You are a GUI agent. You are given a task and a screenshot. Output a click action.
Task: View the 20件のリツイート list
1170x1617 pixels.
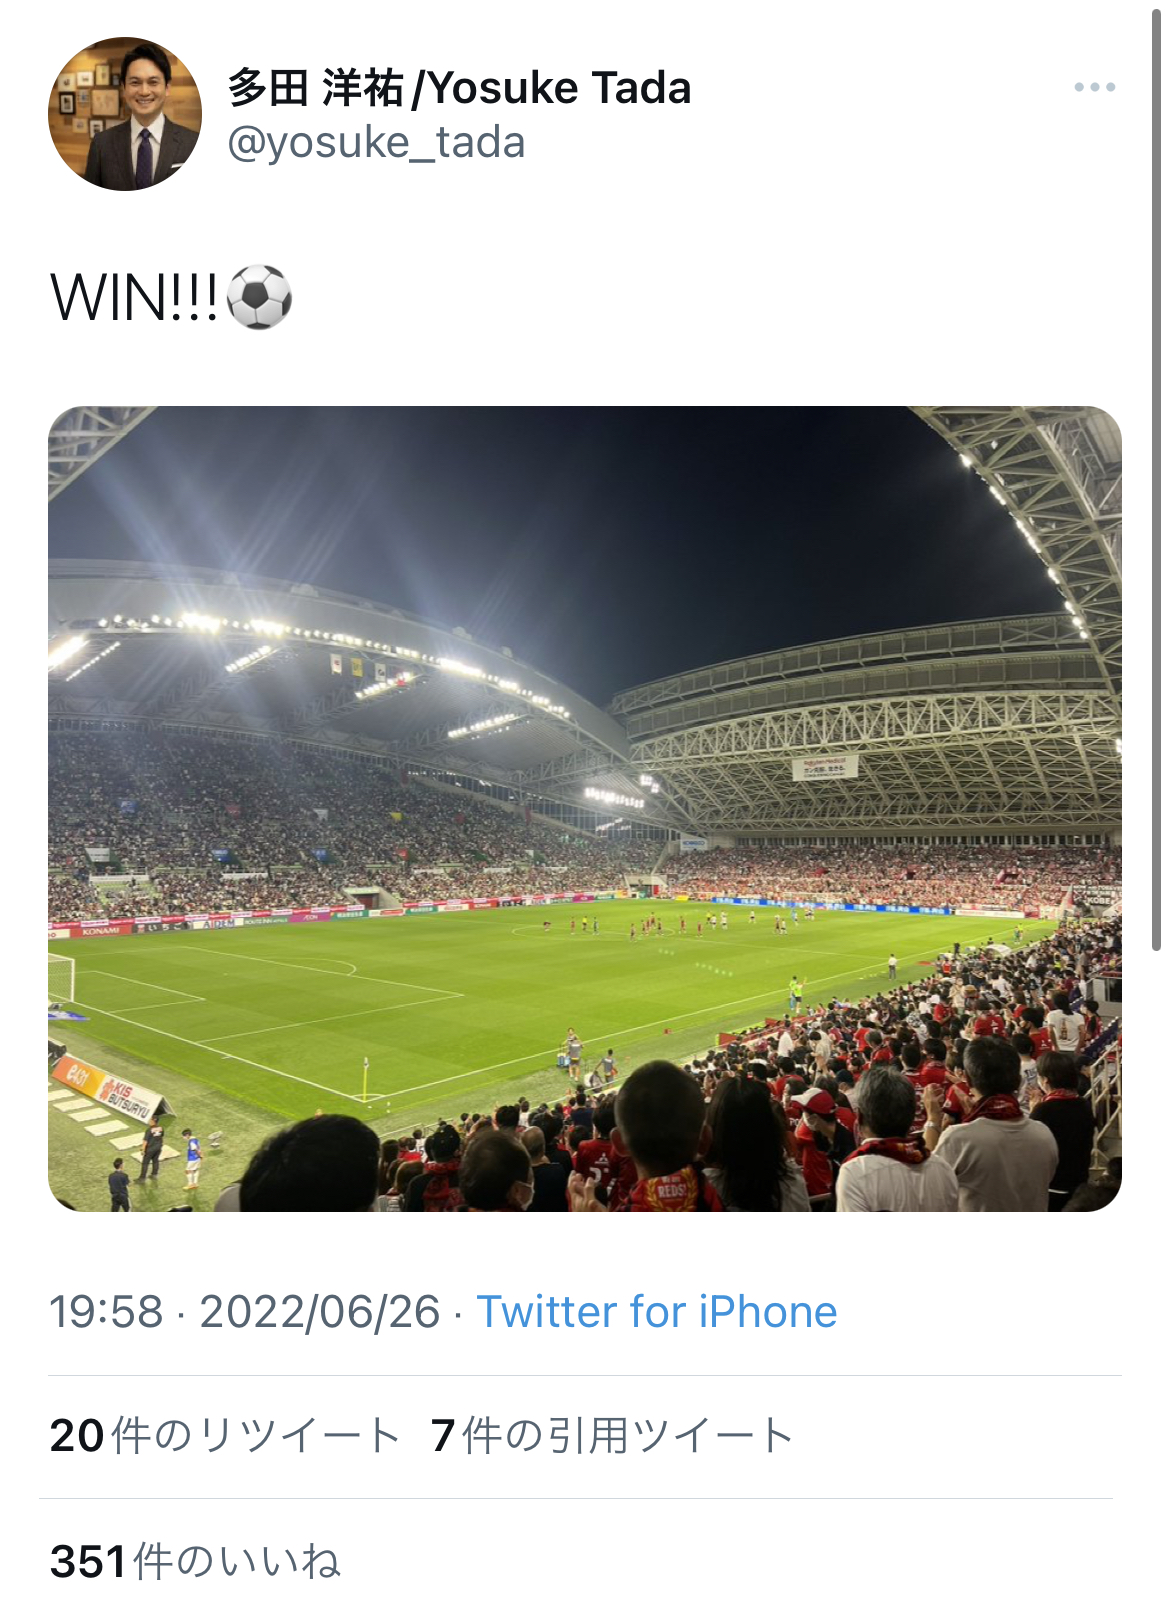(225, 1436)
